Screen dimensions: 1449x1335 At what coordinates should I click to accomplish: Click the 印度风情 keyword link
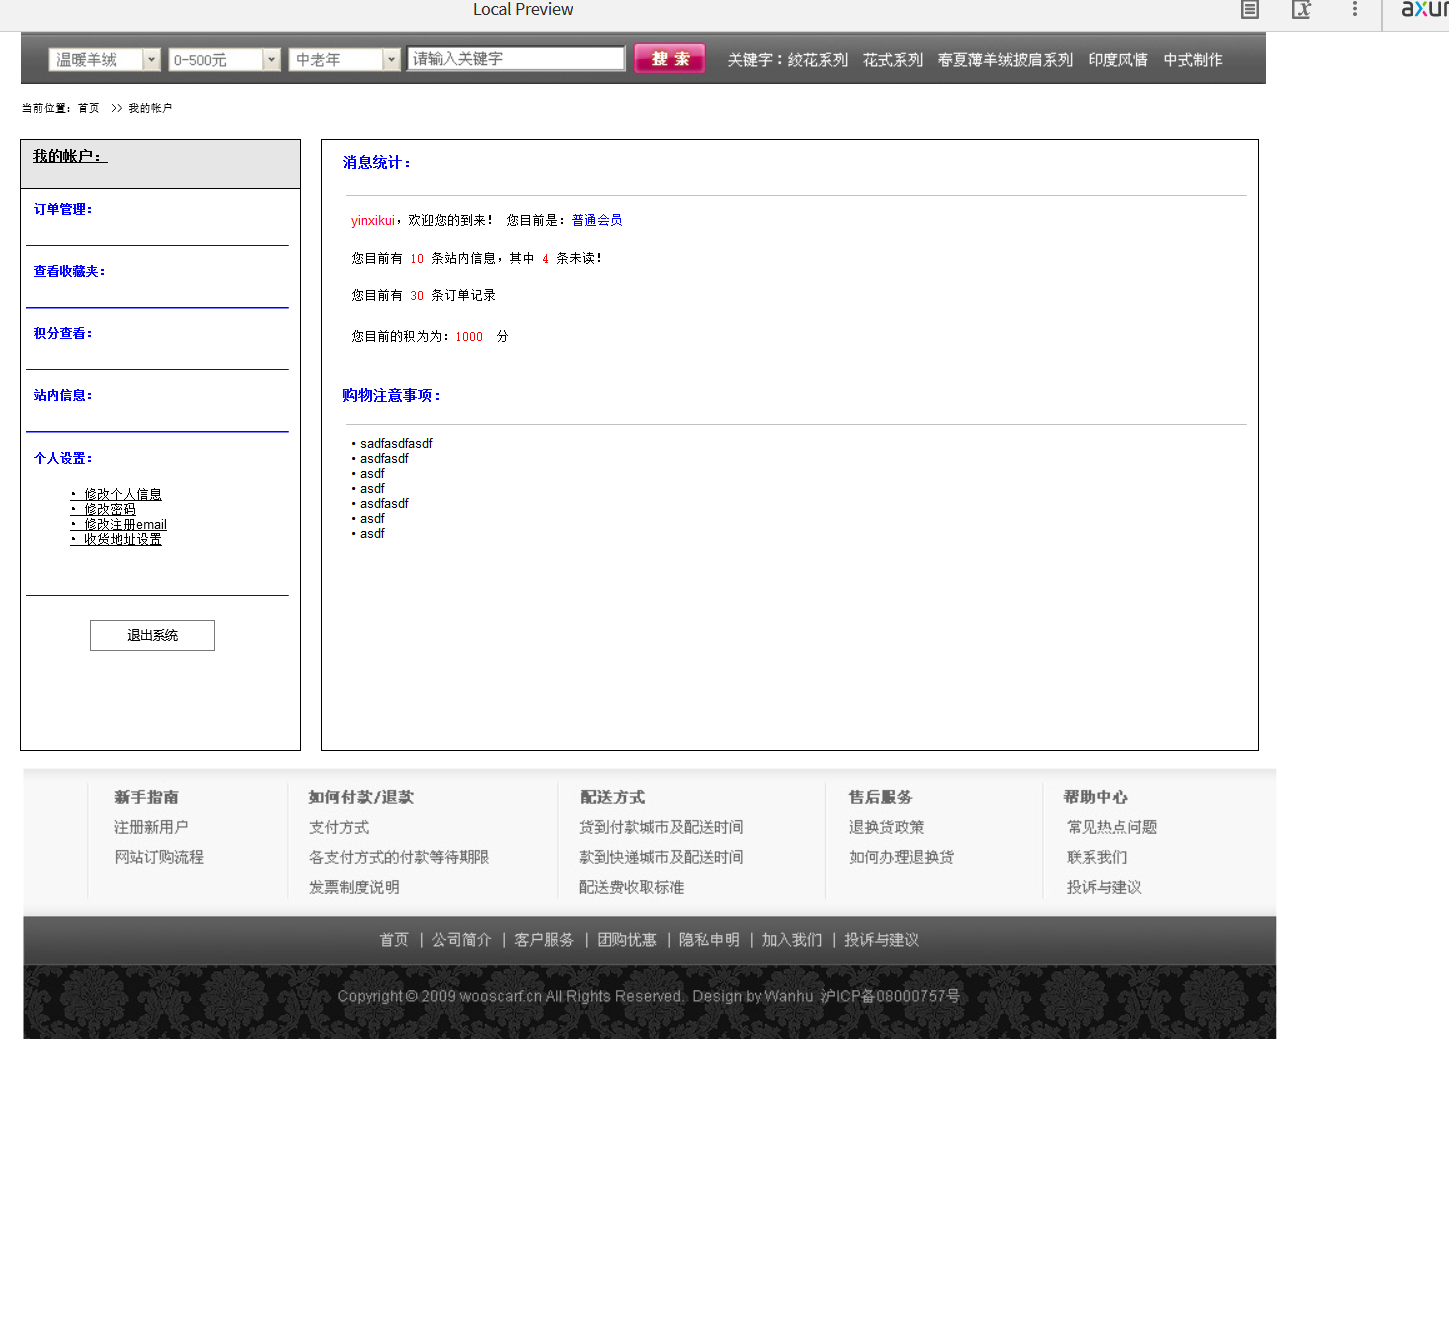[x=1118, y=60]
